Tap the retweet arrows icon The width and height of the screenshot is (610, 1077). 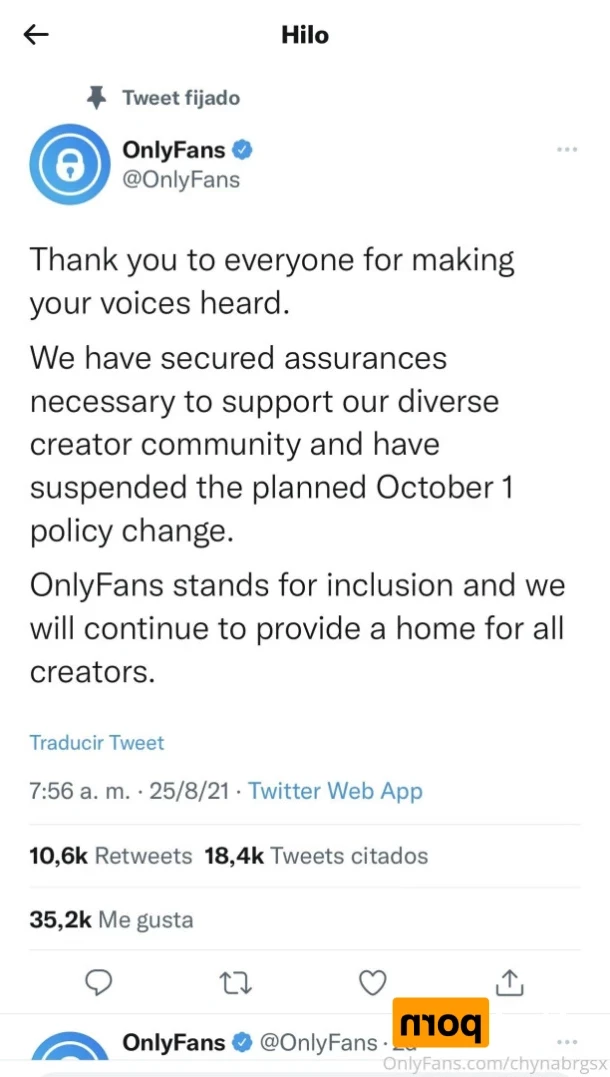point(236,984)
